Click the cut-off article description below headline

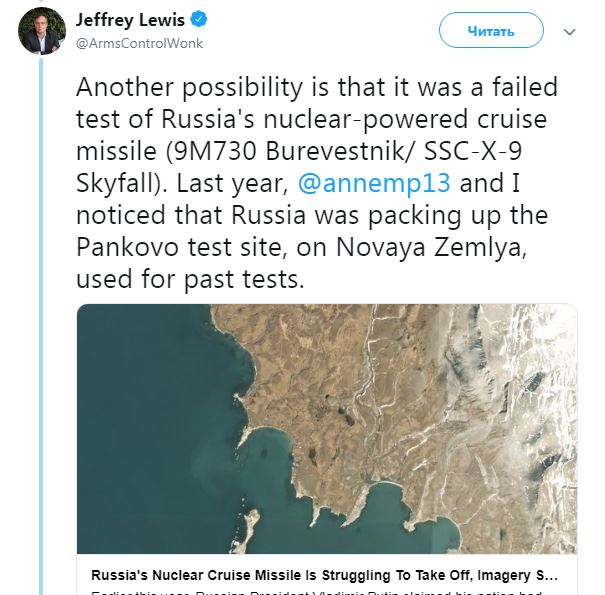[x=316, y=592]
